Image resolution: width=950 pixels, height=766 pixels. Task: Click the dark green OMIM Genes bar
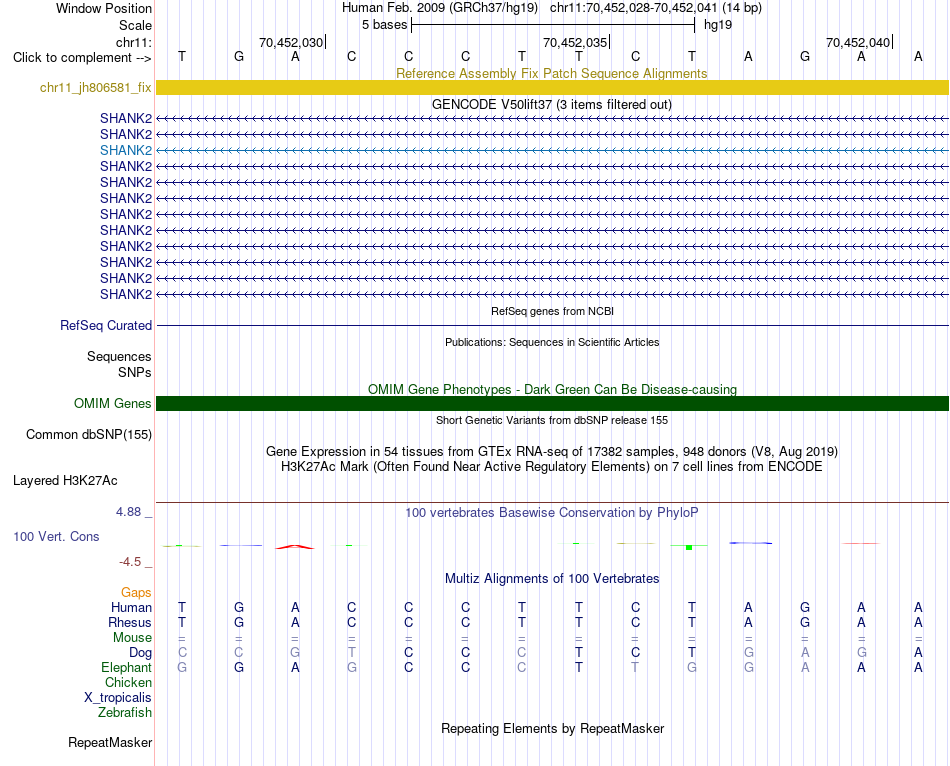pyautogui.click(x=552, y=403)
